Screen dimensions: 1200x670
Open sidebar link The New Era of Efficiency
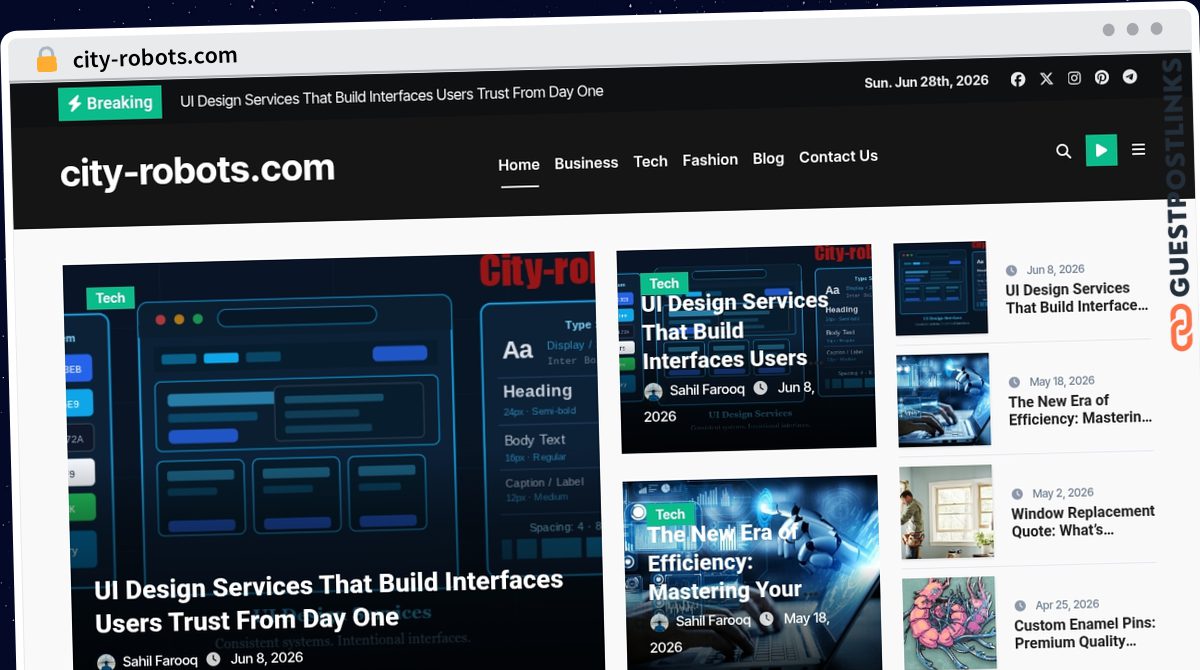click(x=1080, y=410)
